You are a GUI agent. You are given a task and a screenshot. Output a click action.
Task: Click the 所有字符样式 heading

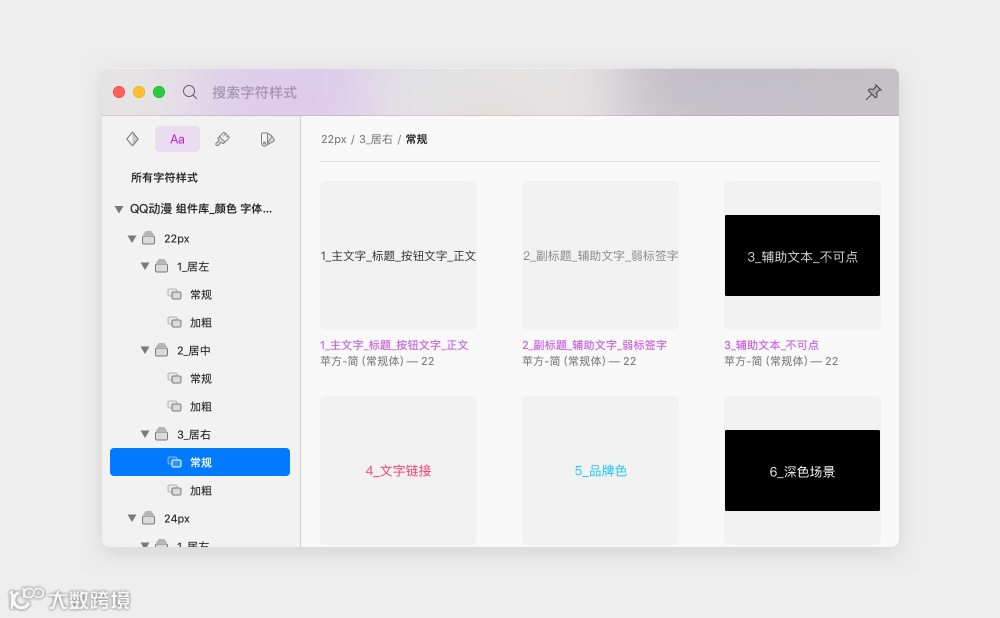click(x=164, y=177)
